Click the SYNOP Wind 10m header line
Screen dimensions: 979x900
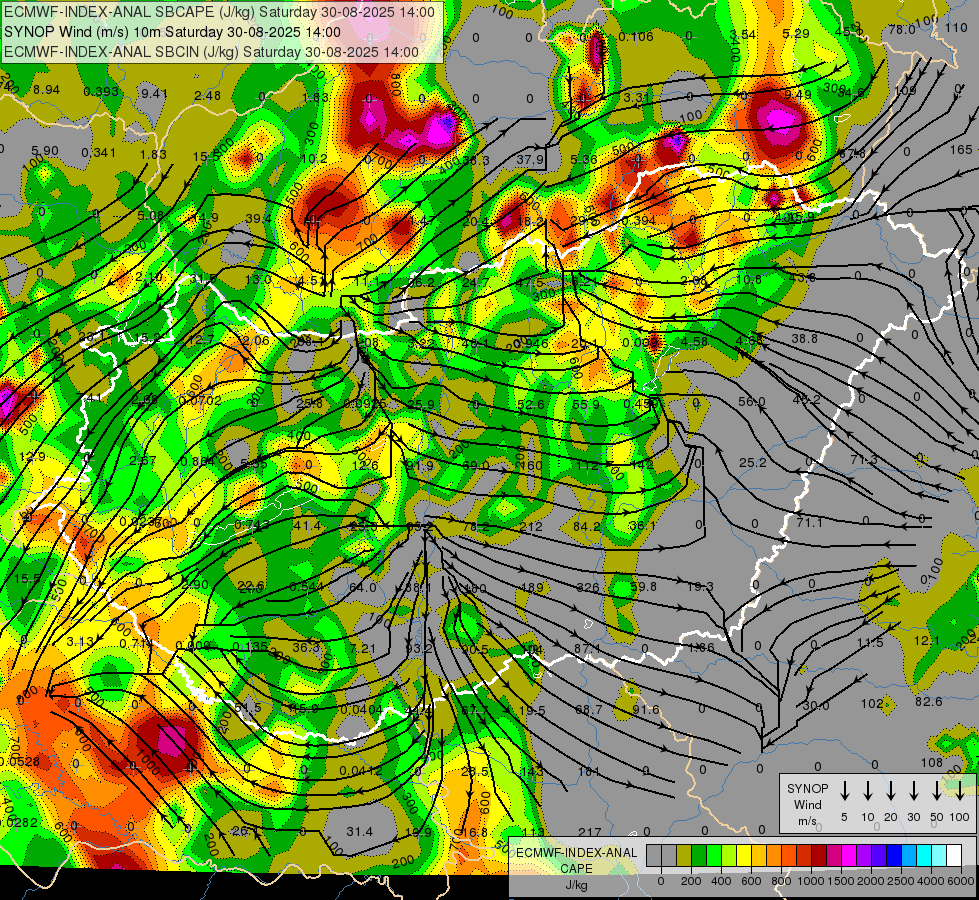click(x=172, y=32)
